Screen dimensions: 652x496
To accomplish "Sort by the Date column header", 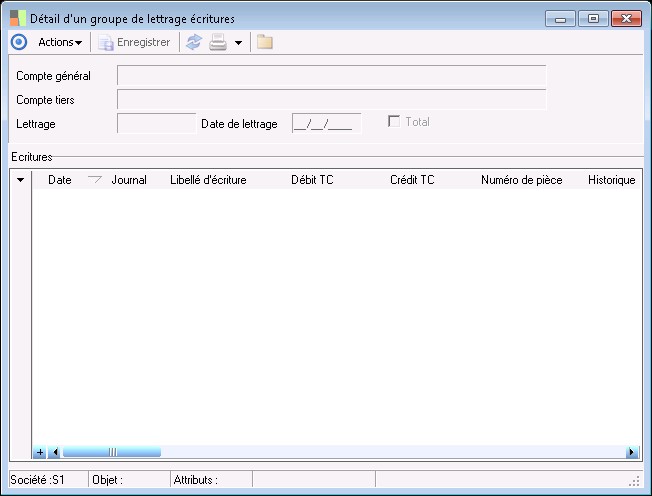I will point(59,180).
